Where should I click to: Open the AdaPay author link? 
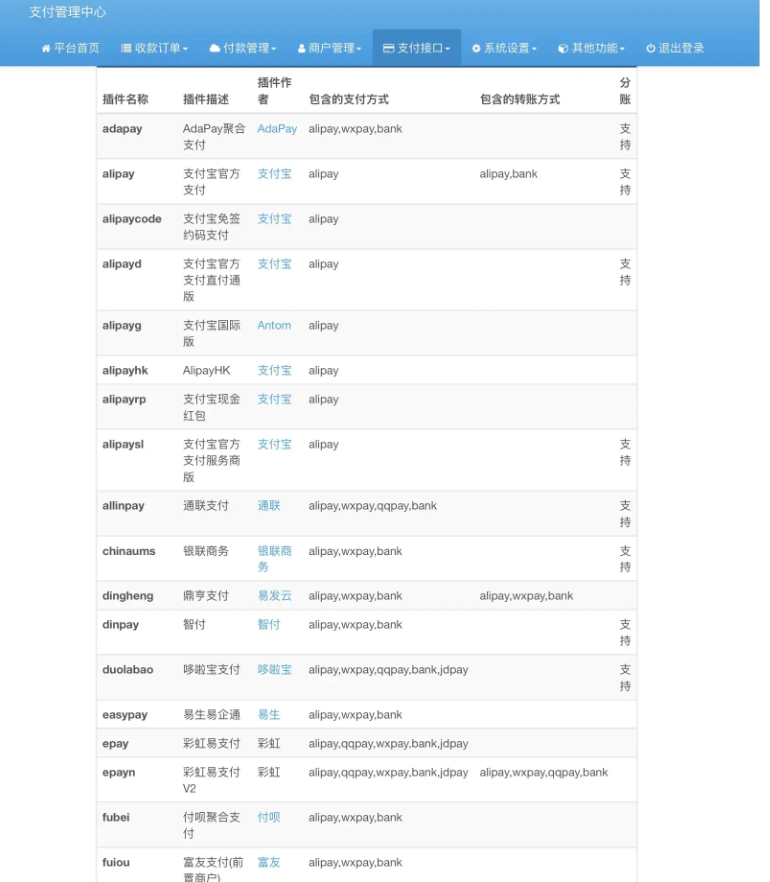coord(277,129)
